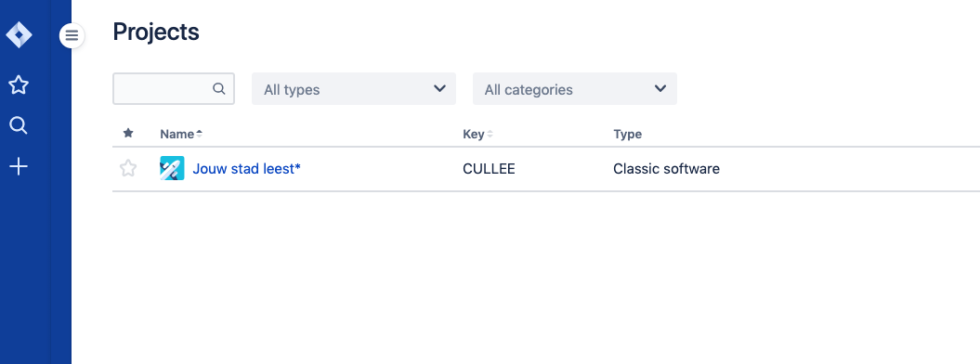
Task: Star the Jouw stad leest project
Action: [128, 168]
